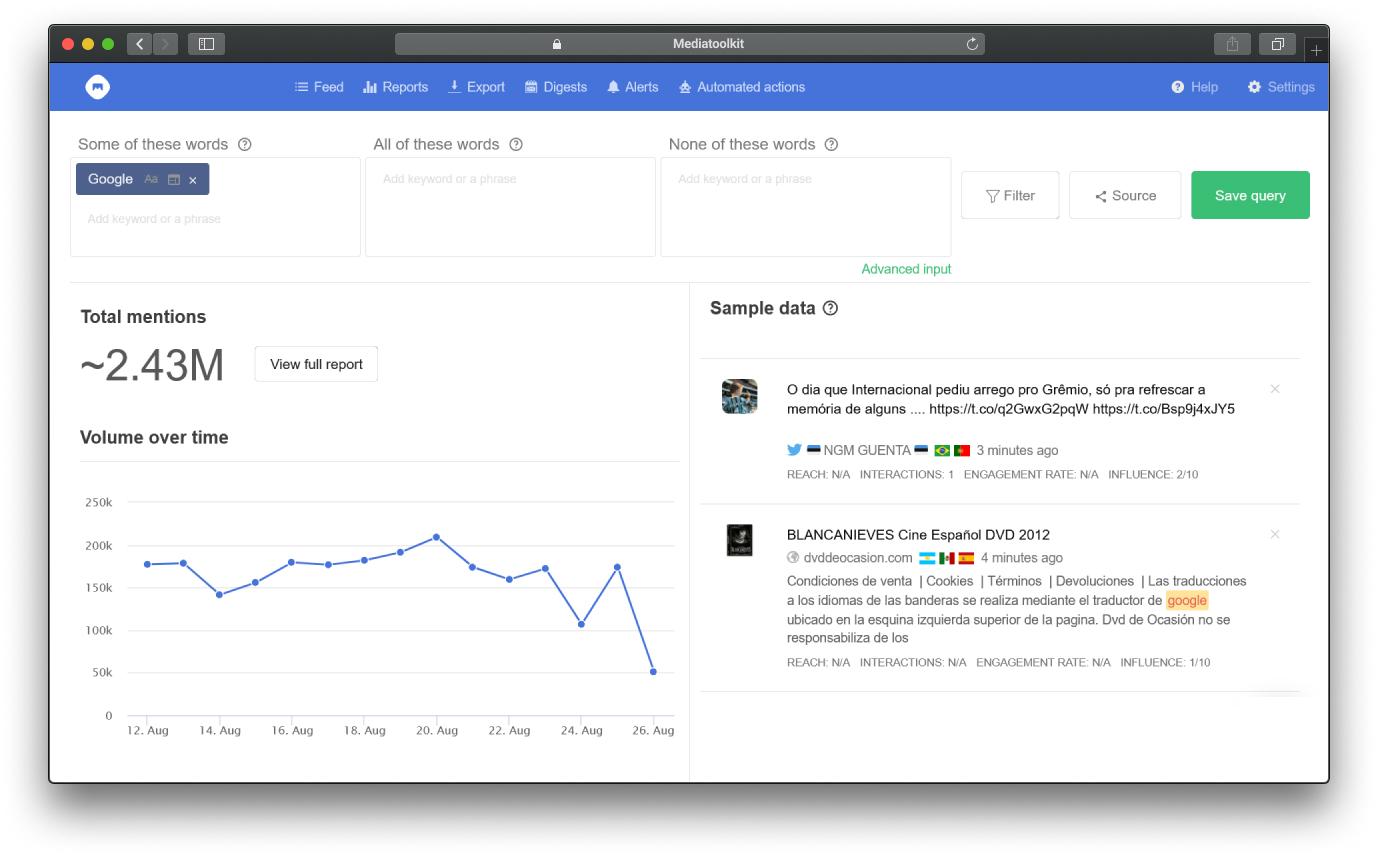Image resolution: width=1378 pixels, height=856 pixels.
Task: Open the Alerts section
Action: coord(632,87)
